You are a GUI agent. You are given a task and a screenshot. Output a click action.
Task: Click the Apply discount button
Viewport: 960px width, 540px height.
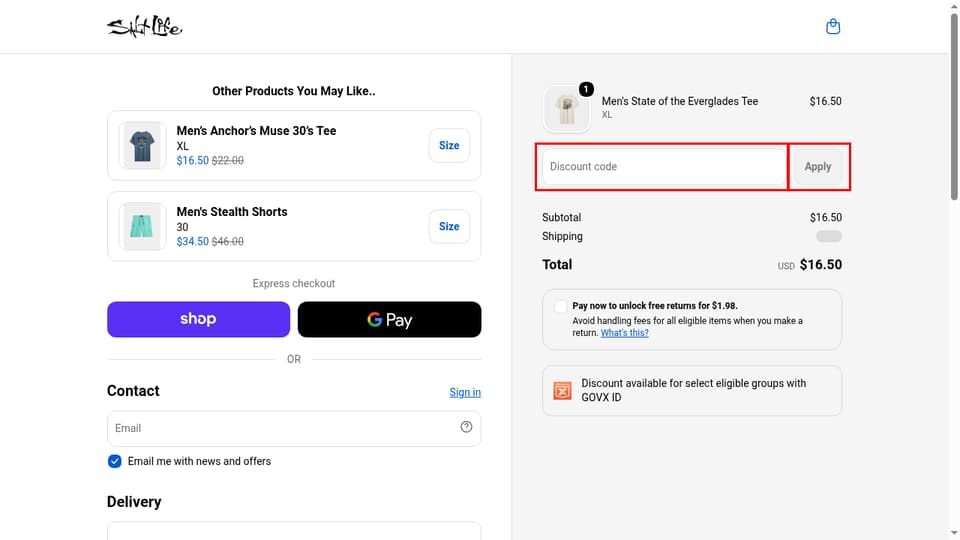(x=817, y=167)
